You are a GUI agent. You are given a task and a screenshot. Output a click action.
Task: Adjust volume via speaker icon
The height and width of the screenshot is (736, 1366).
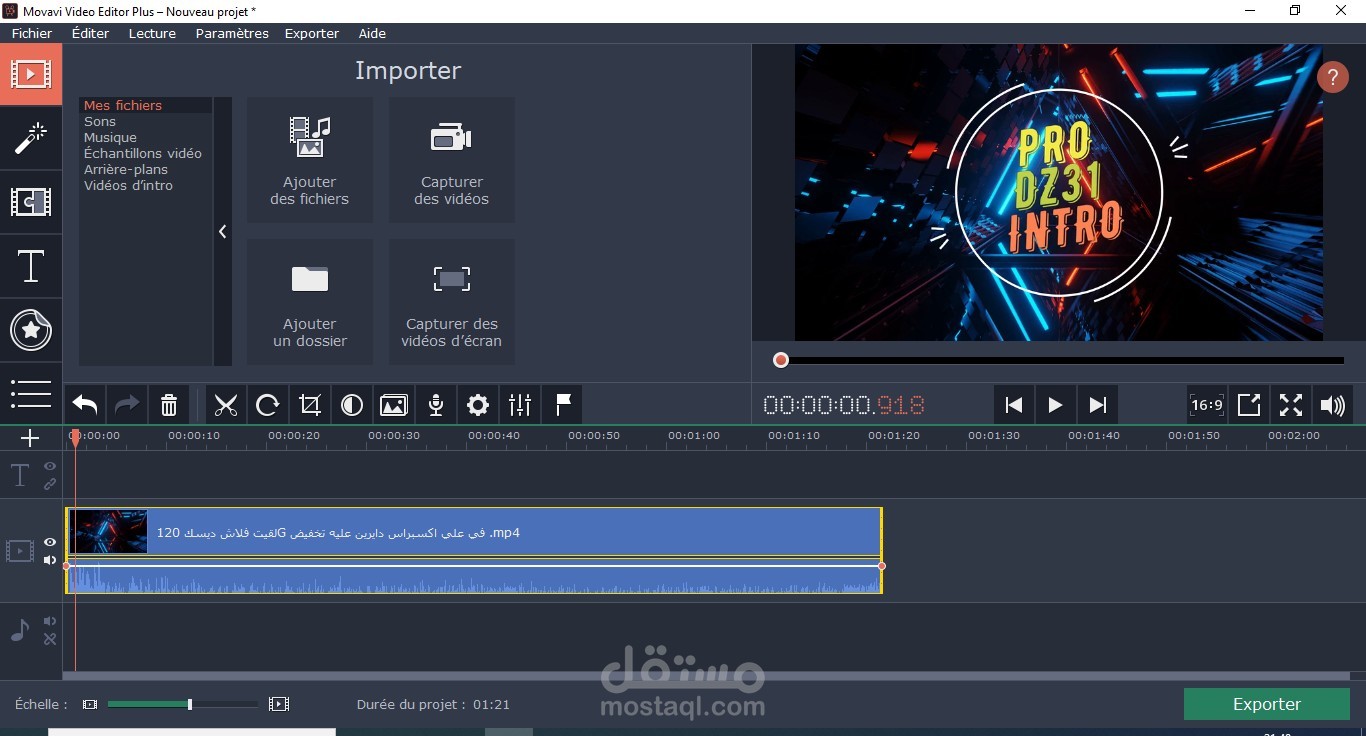tap(1333, 405)
